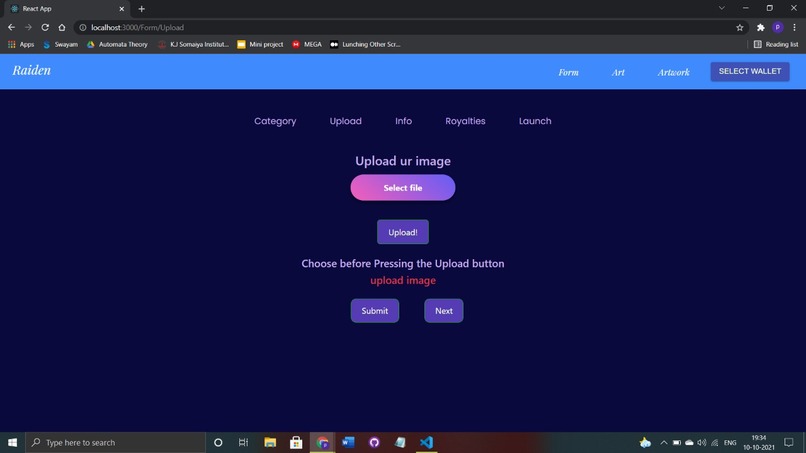Screen dimensions: 806x453
Task: Open the Reading list
Action: [776, 44]
